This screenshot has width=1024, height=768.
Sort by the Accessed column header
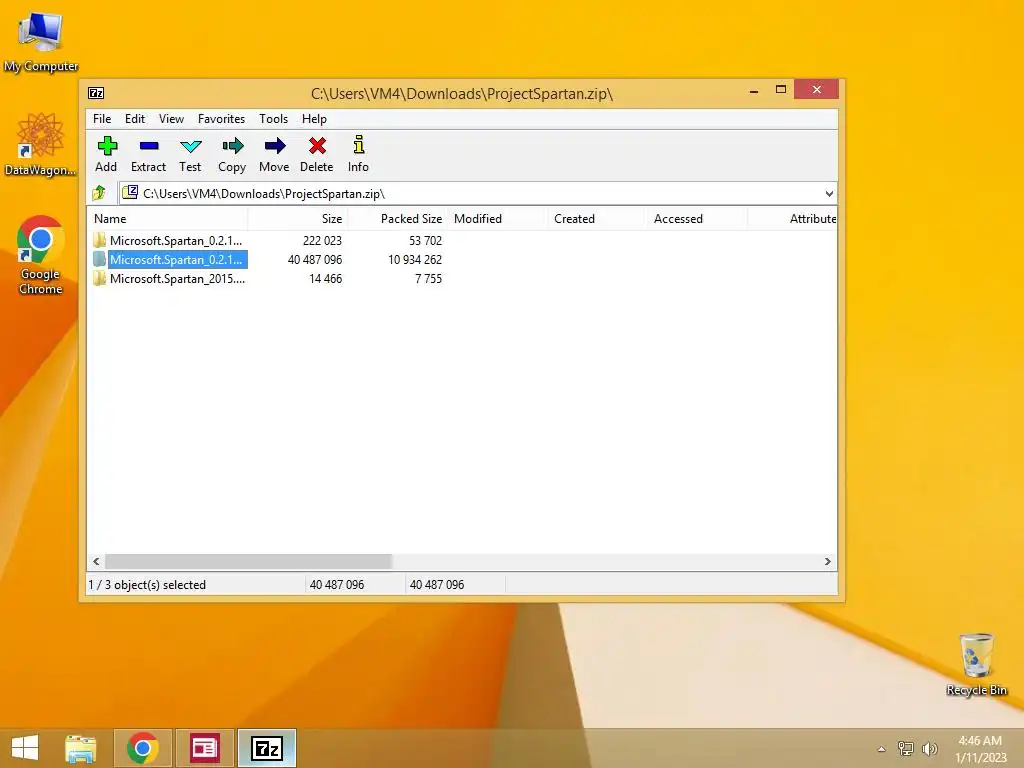pos(697,219)
